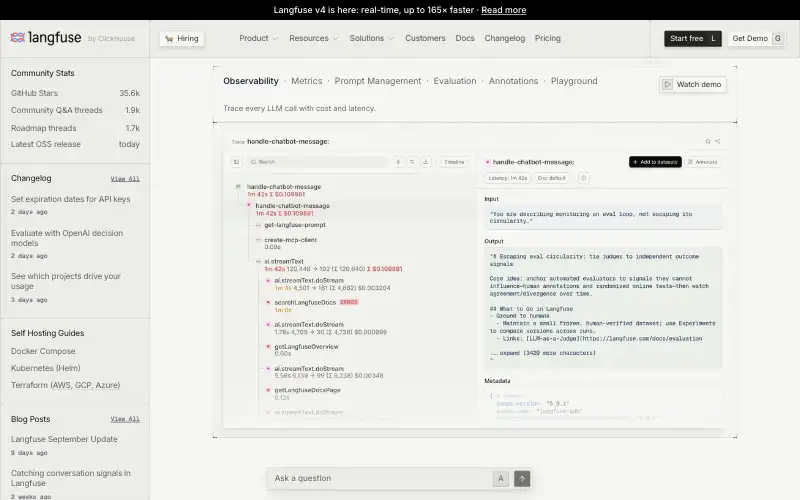Open the Docker Compose guide
800x500 pixels.
(43, 351)
